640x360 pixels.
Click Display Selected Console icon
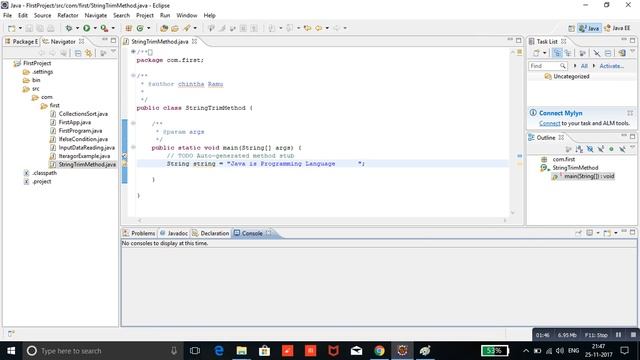click(589, 233)
